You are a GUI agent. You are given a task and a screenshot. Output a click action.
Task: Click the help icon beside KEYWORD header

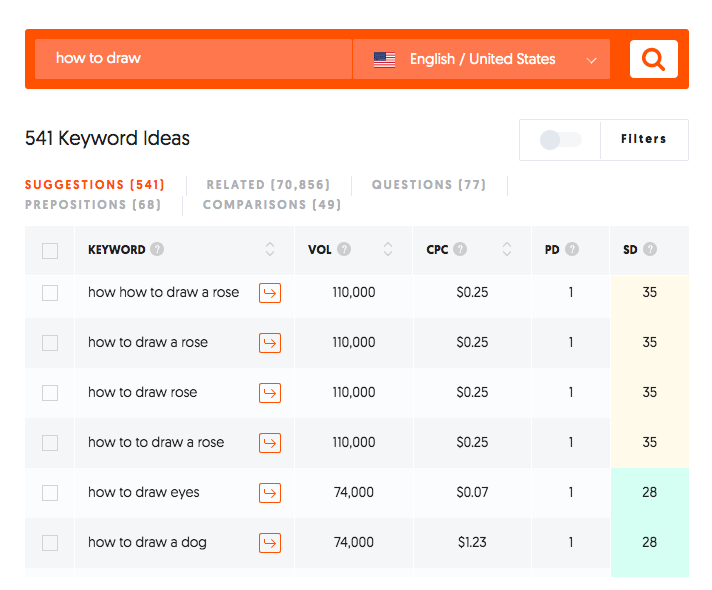[157, 250]
